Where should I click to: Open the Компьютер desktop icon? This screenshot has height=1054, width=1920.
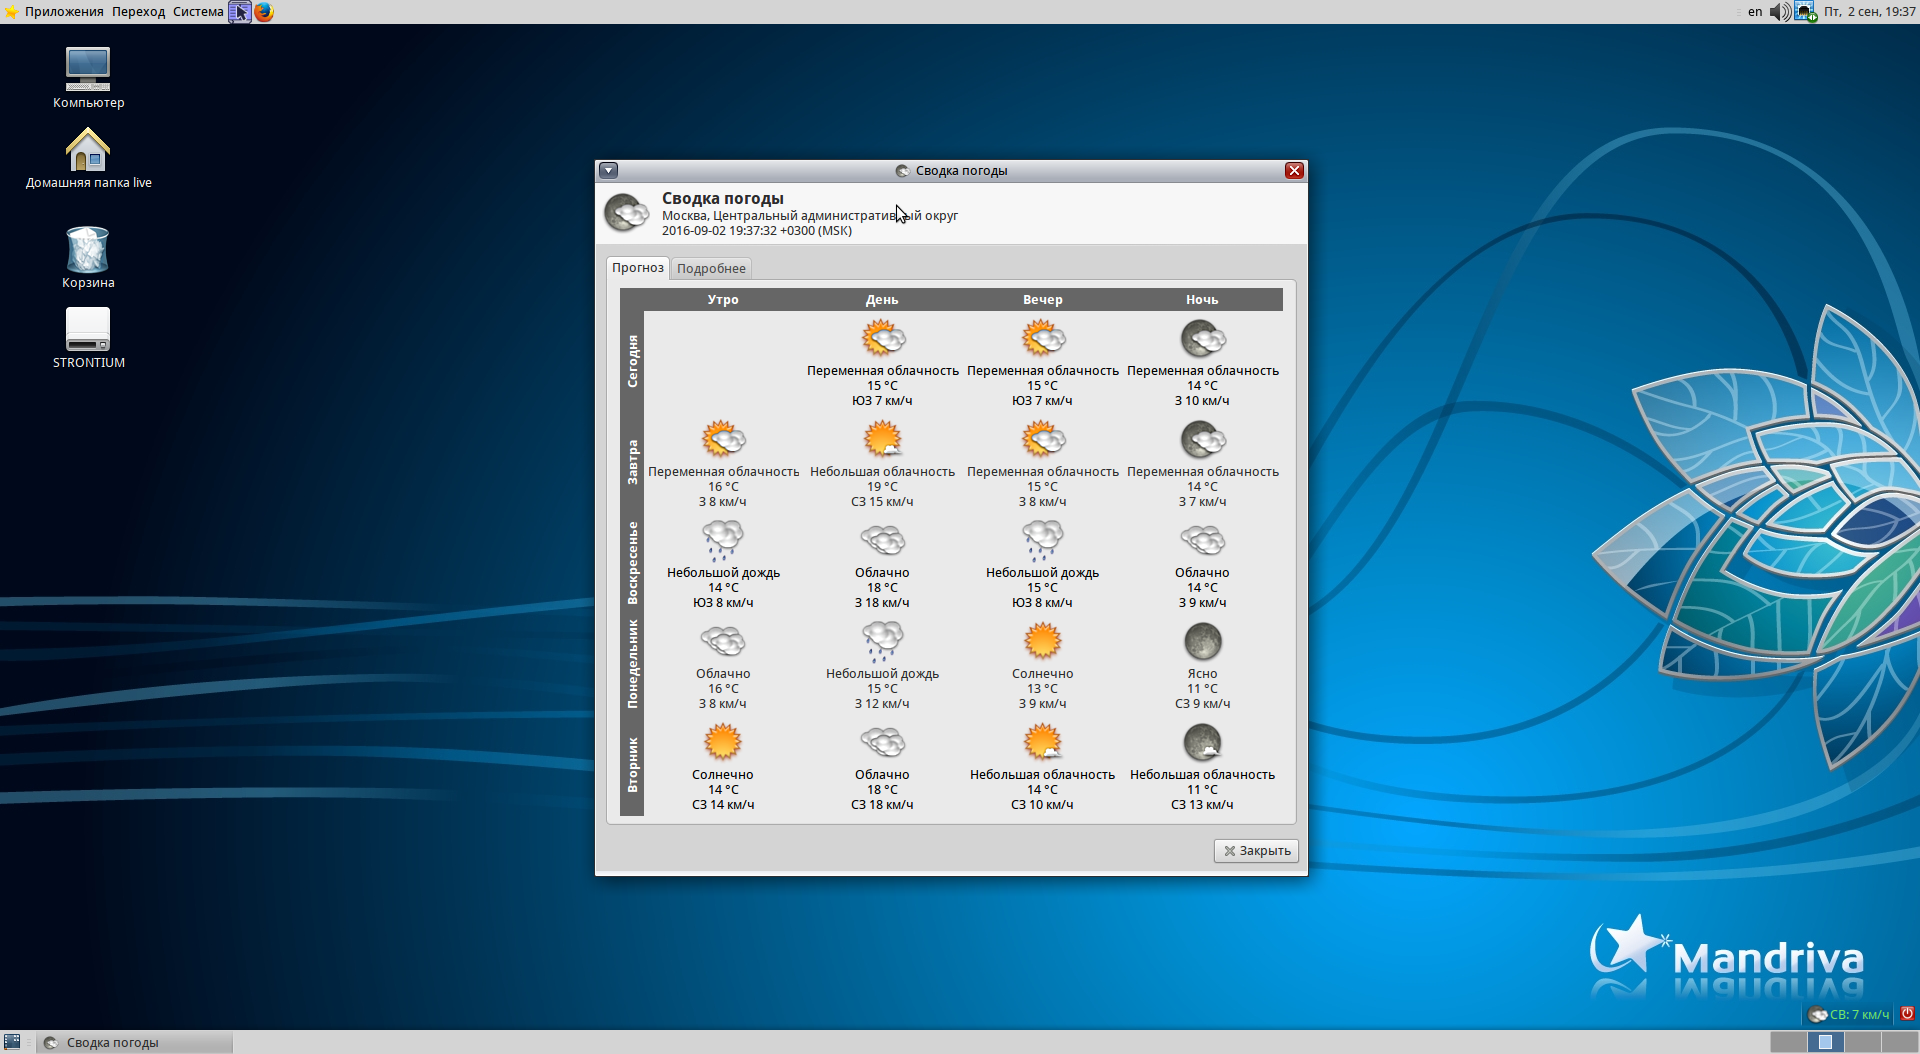(x=88, y=70)
